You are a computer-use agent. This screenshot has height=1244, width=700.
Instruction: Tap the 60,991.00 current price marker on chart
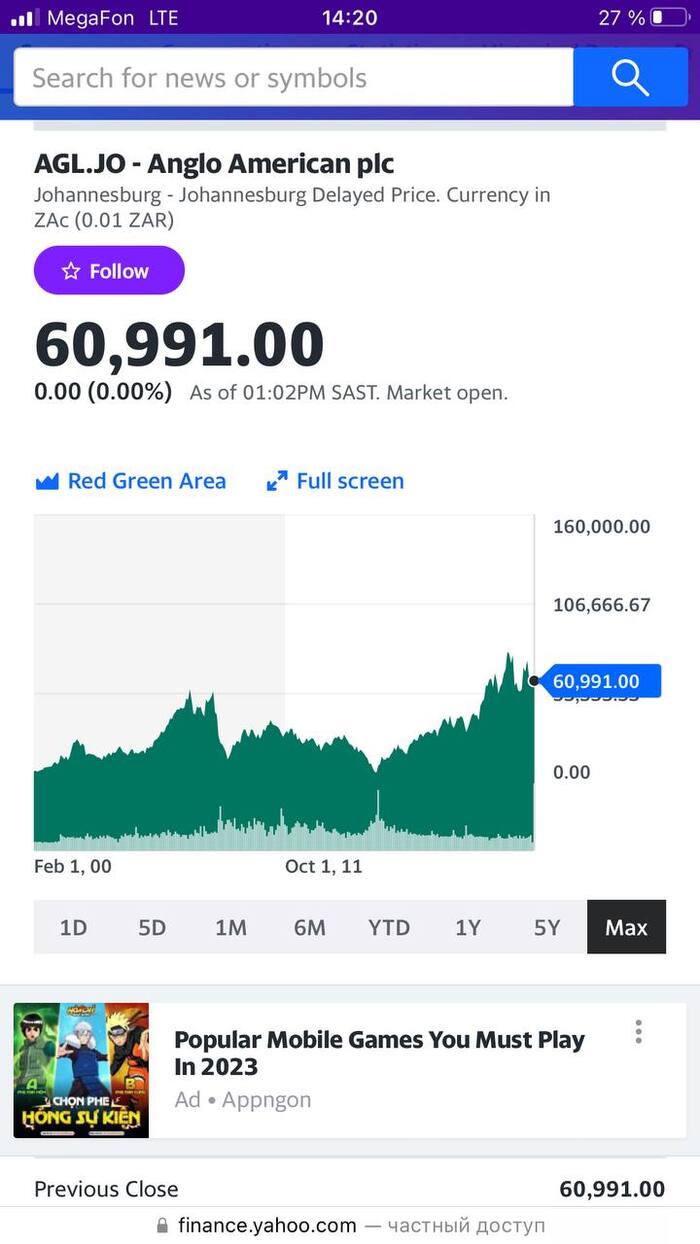594,682
